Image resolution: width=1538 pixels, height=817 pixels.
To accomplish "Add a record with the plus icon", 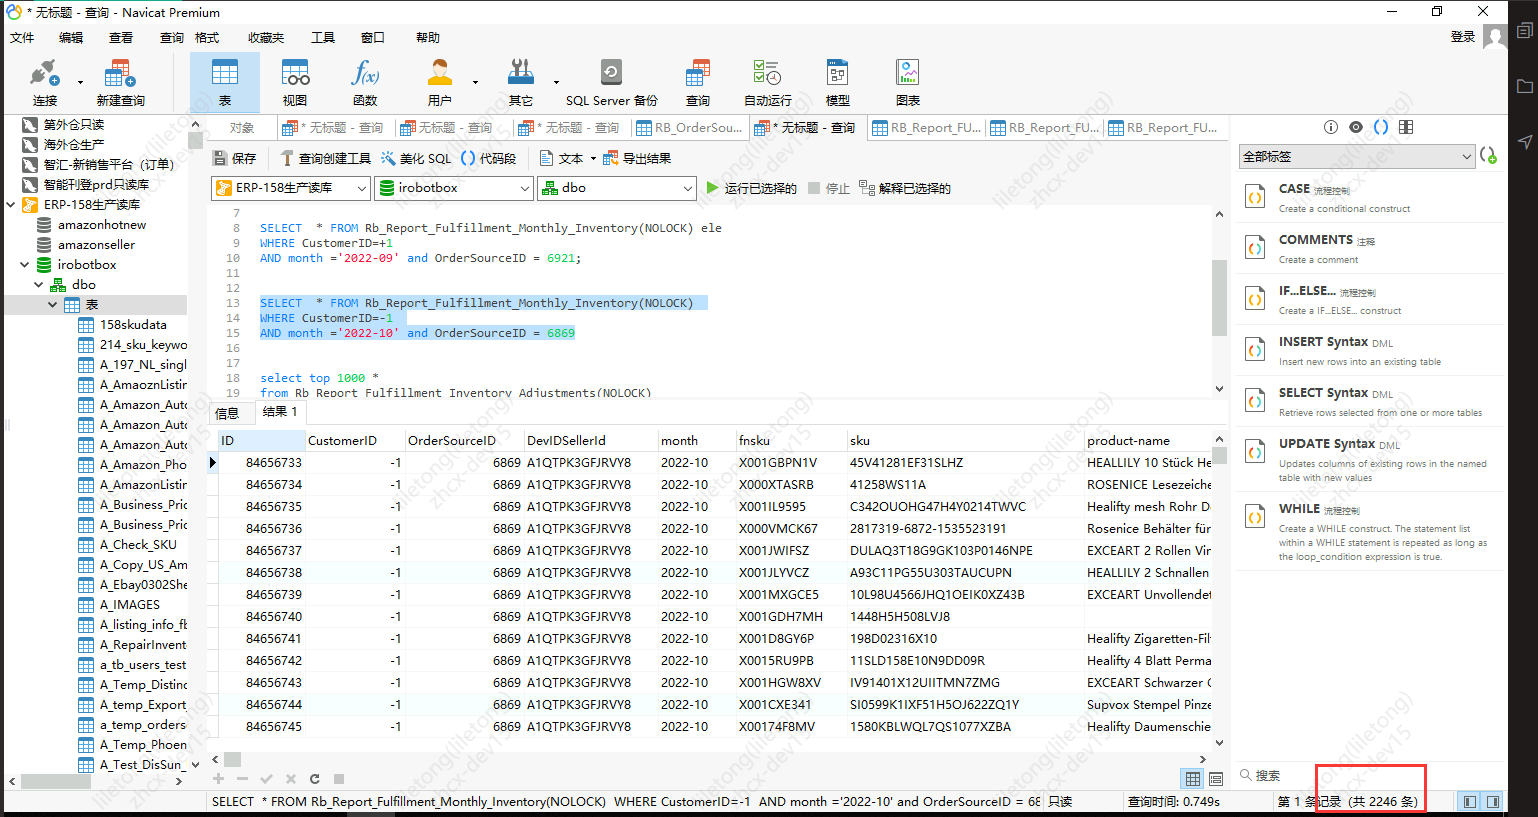I will [x=219, y=779].
